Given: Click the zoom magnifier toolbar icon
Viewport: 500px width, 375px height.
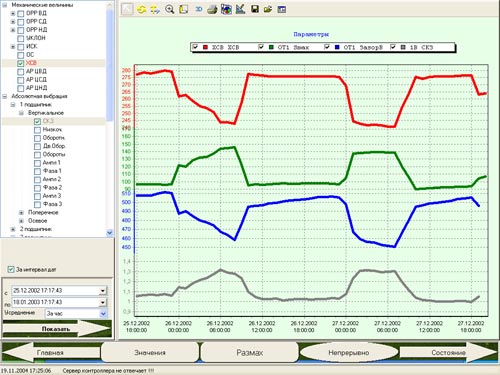Looking at the screenshot, I should point(170,9).
